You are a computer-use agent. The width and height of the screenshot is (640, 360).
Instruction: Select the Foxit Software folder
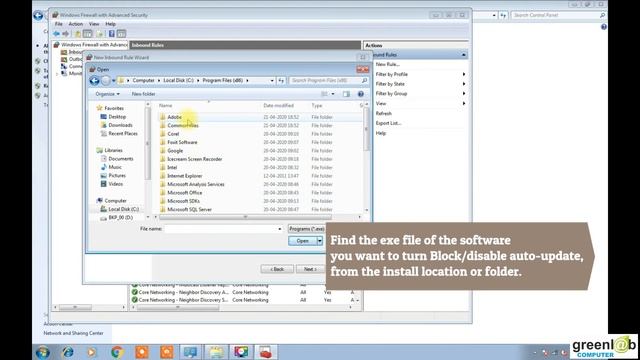point(182,142)
